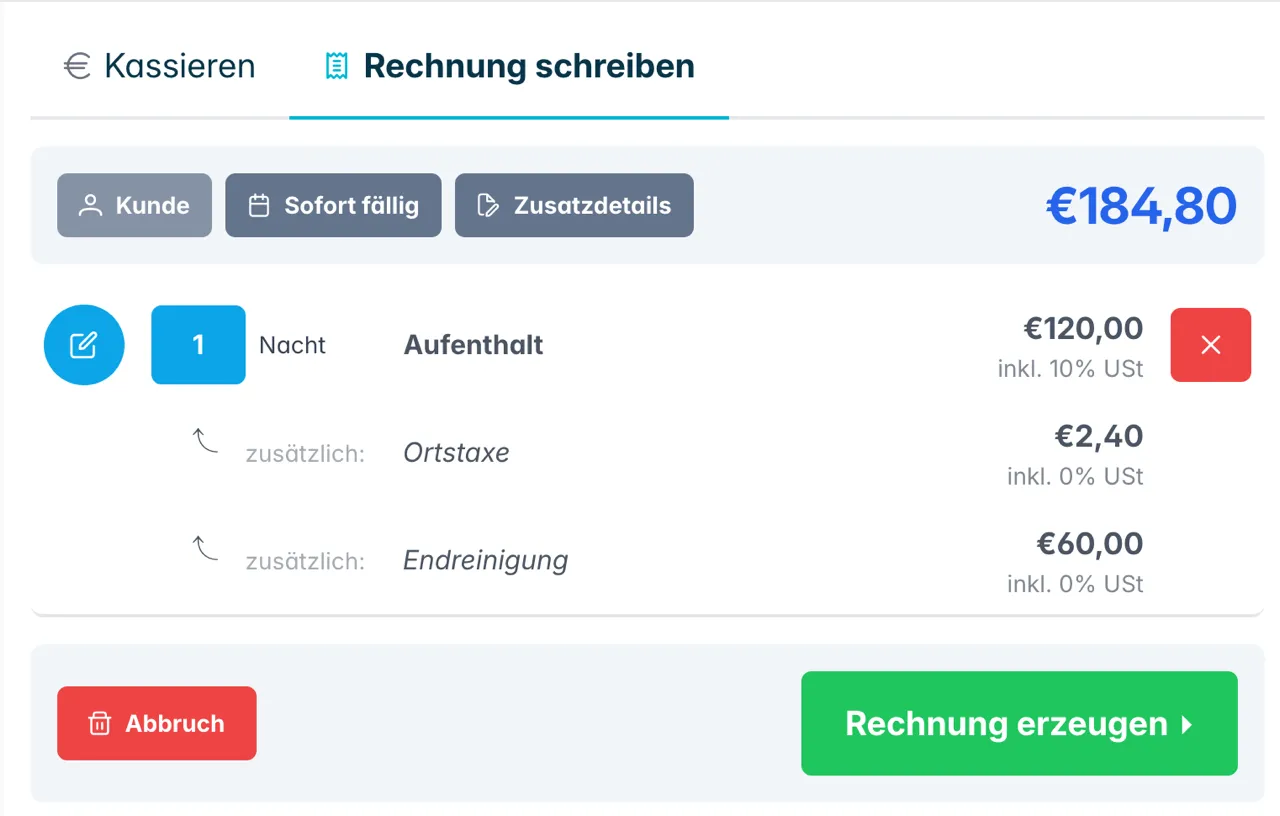Open the Kunde selection

134,205
